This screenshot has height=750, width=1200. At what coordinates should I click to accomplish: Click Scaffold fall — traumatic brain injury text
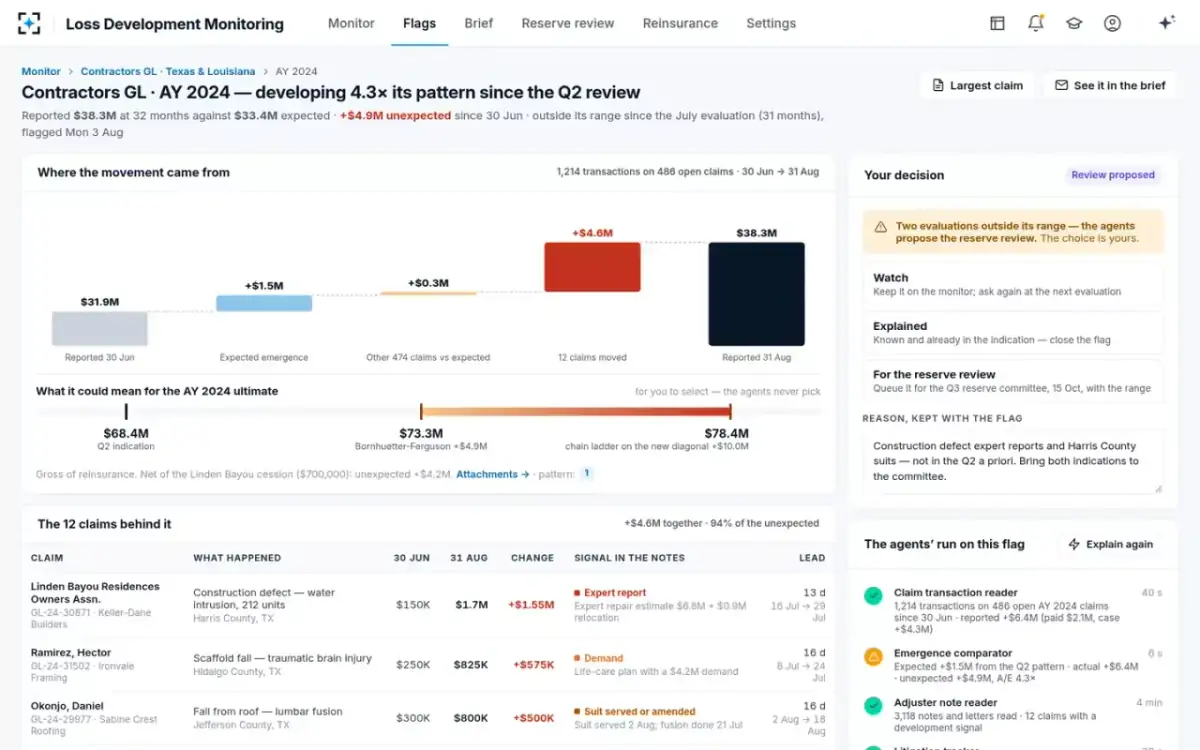[282, 658]
